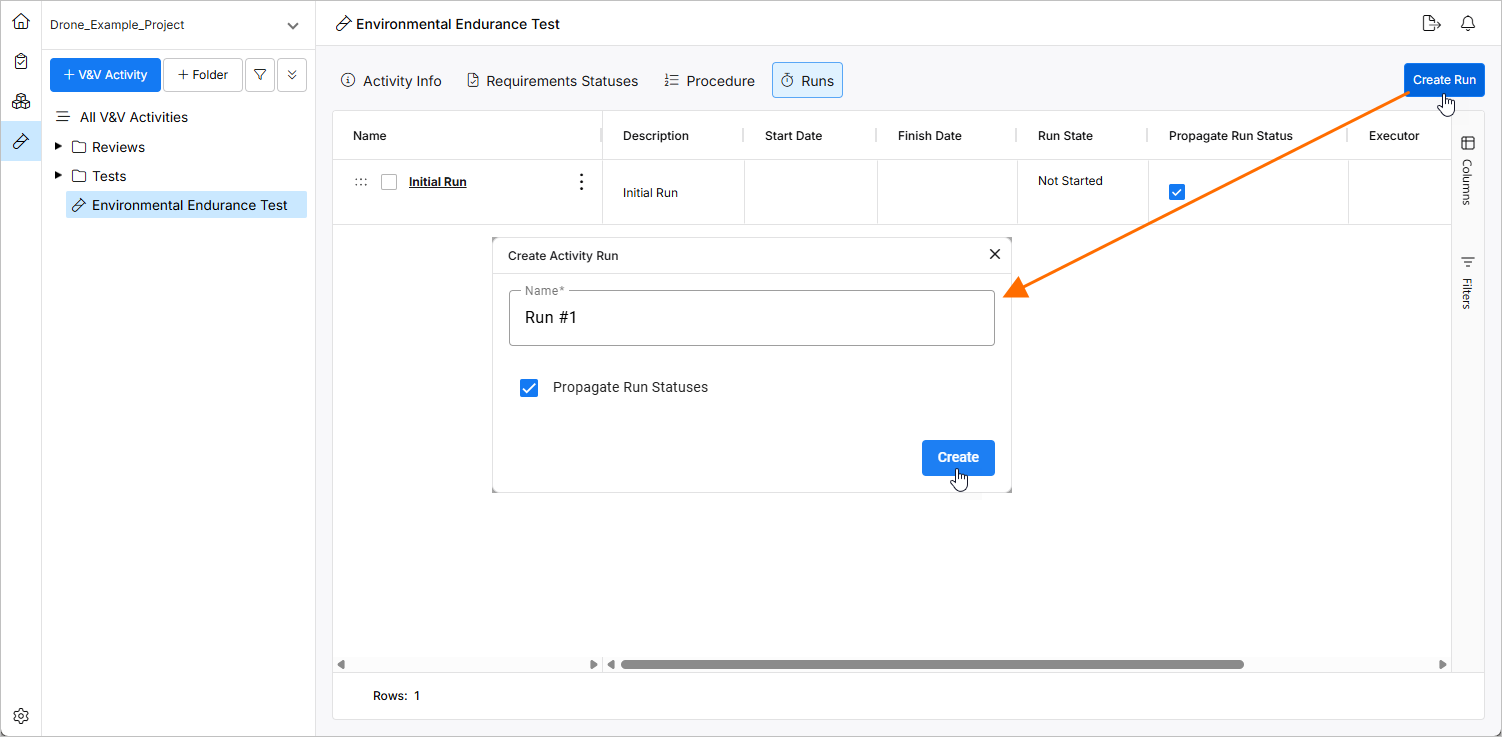The height and width of the screenshot is (737, 1502).
Task: Toggle Propagate Run Status for Initial Run
Action: (1177, 192)
